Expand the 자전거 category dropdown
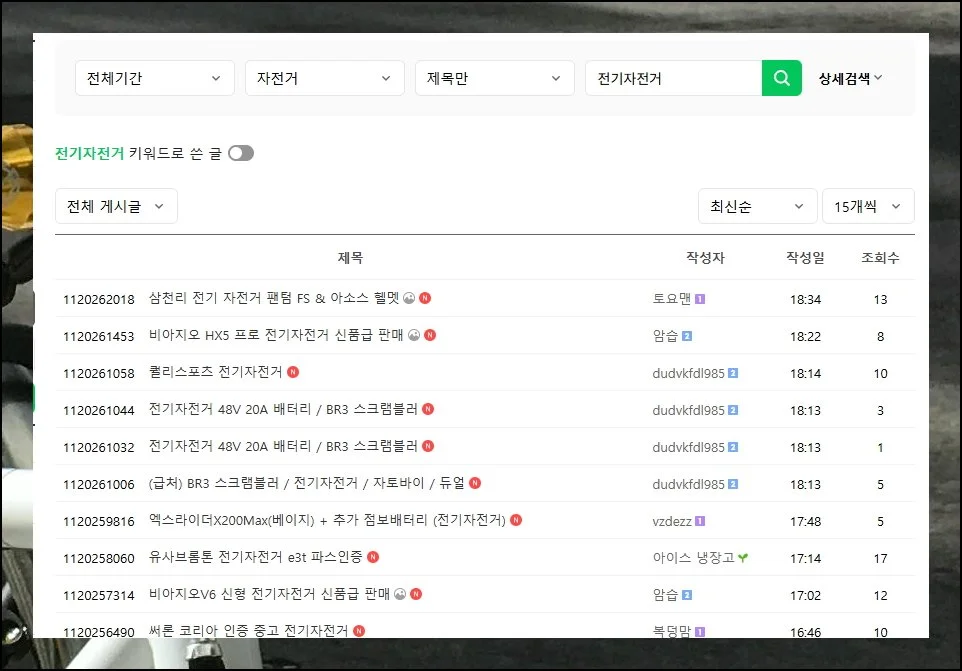Image resolution: width=962 pixels, height=671 pixels. 324,78
